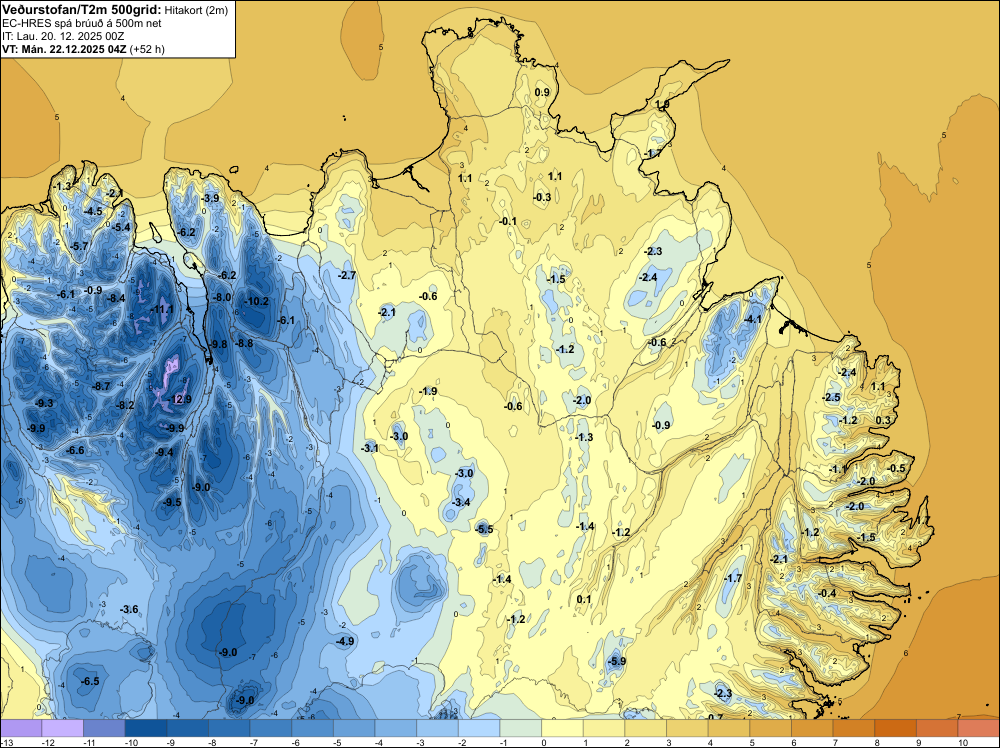Select legend swatch between -12 and -11
Viewport: 1000px width, 748px height.
click(x=62, y=728)
